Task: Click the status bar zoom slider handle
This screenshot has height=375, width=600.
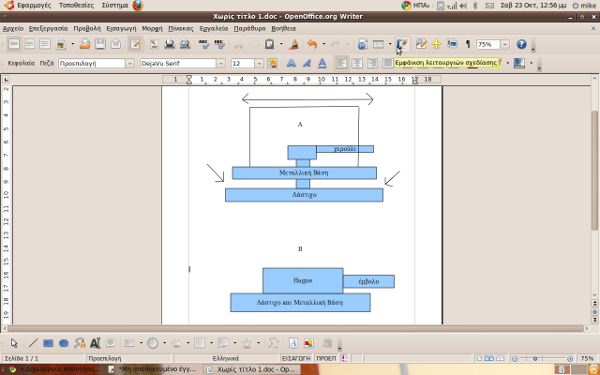Action: click(x=535, y=359)
